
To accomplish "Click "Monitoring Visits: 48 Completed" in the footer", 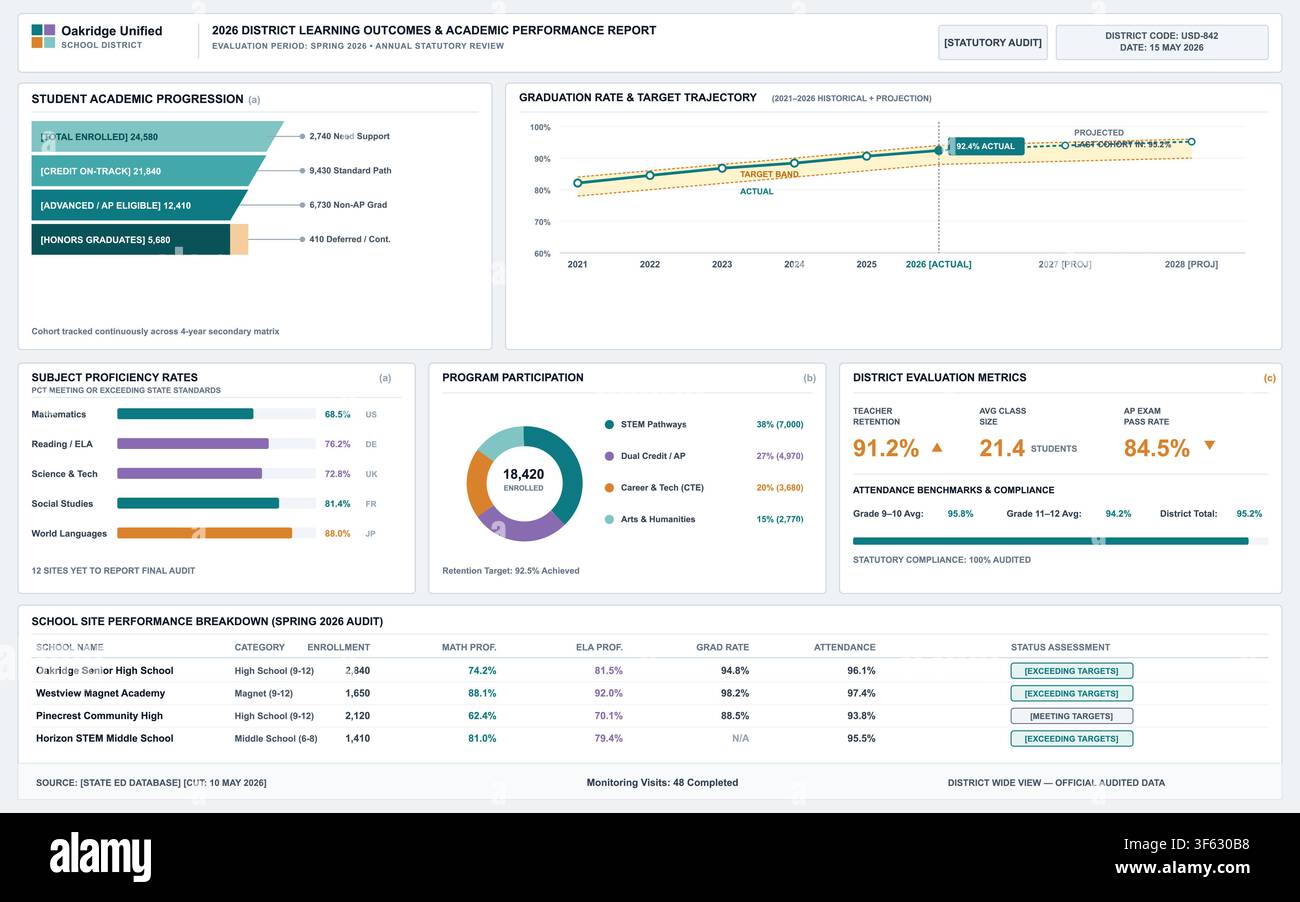I will [662, 783].
